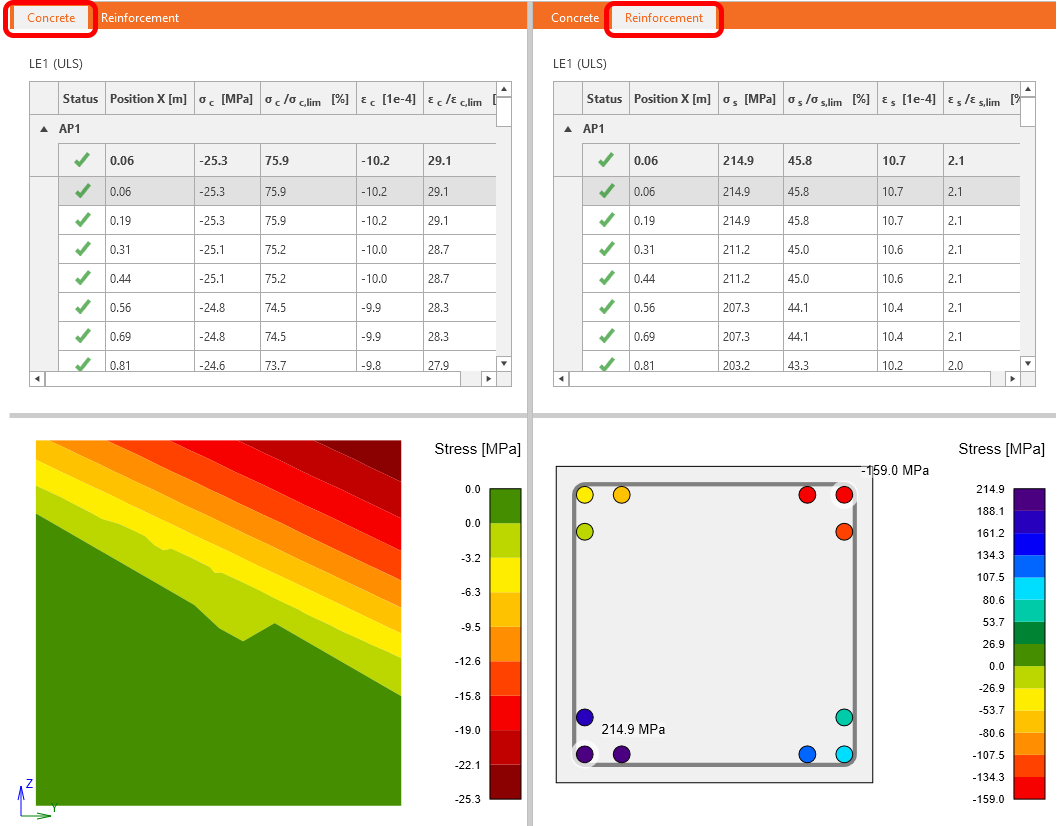Viewport: 1062px width, 826px height.
Task: Click the right arrow of the reinforcement table's horizontal scrollbar
Action: [1013, 379]
